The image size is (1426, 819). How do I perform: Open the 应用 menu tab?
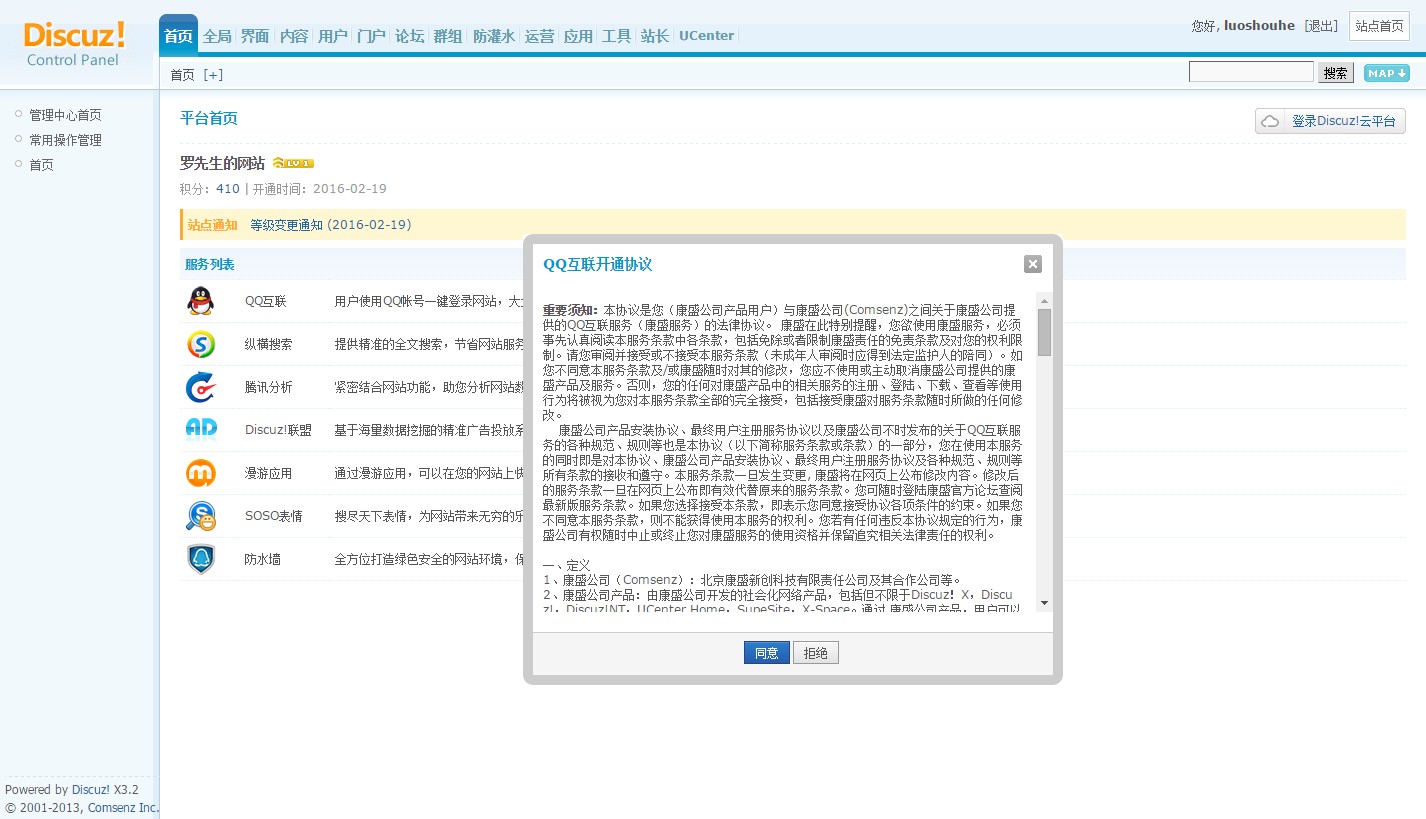578,36
